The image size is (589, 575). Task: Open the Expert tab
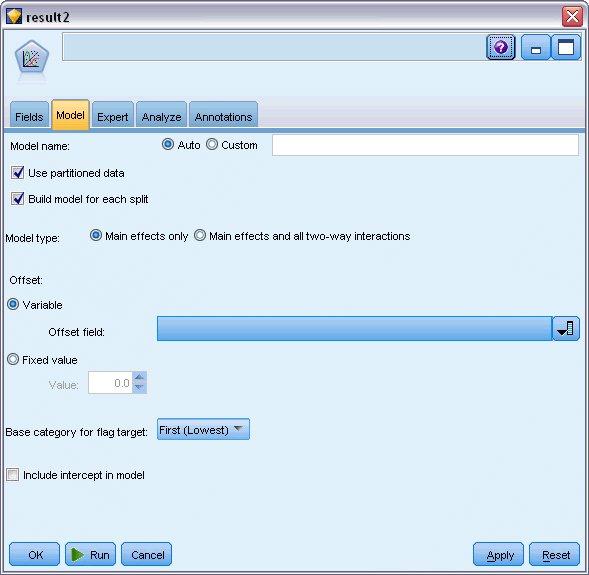tap(112, 116)
